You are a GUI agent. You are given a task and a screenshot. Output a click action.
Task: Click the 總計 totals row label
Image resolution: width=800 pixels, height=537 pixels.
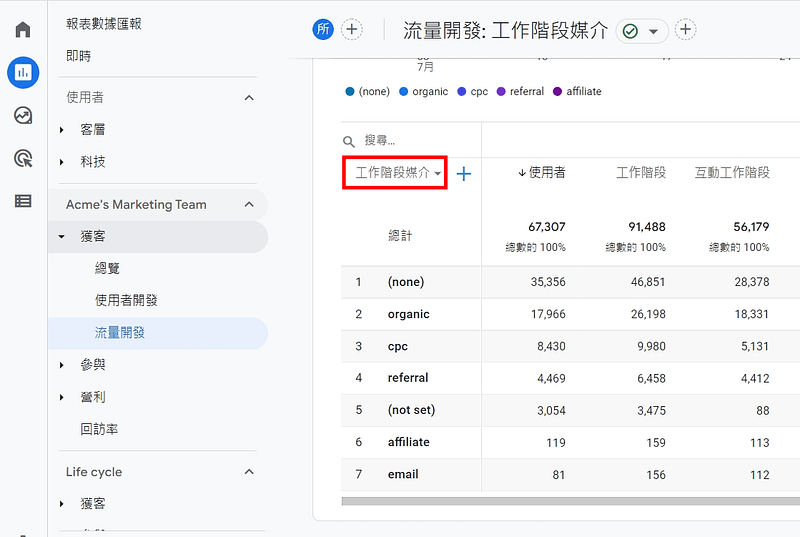[x=400, y=236]
